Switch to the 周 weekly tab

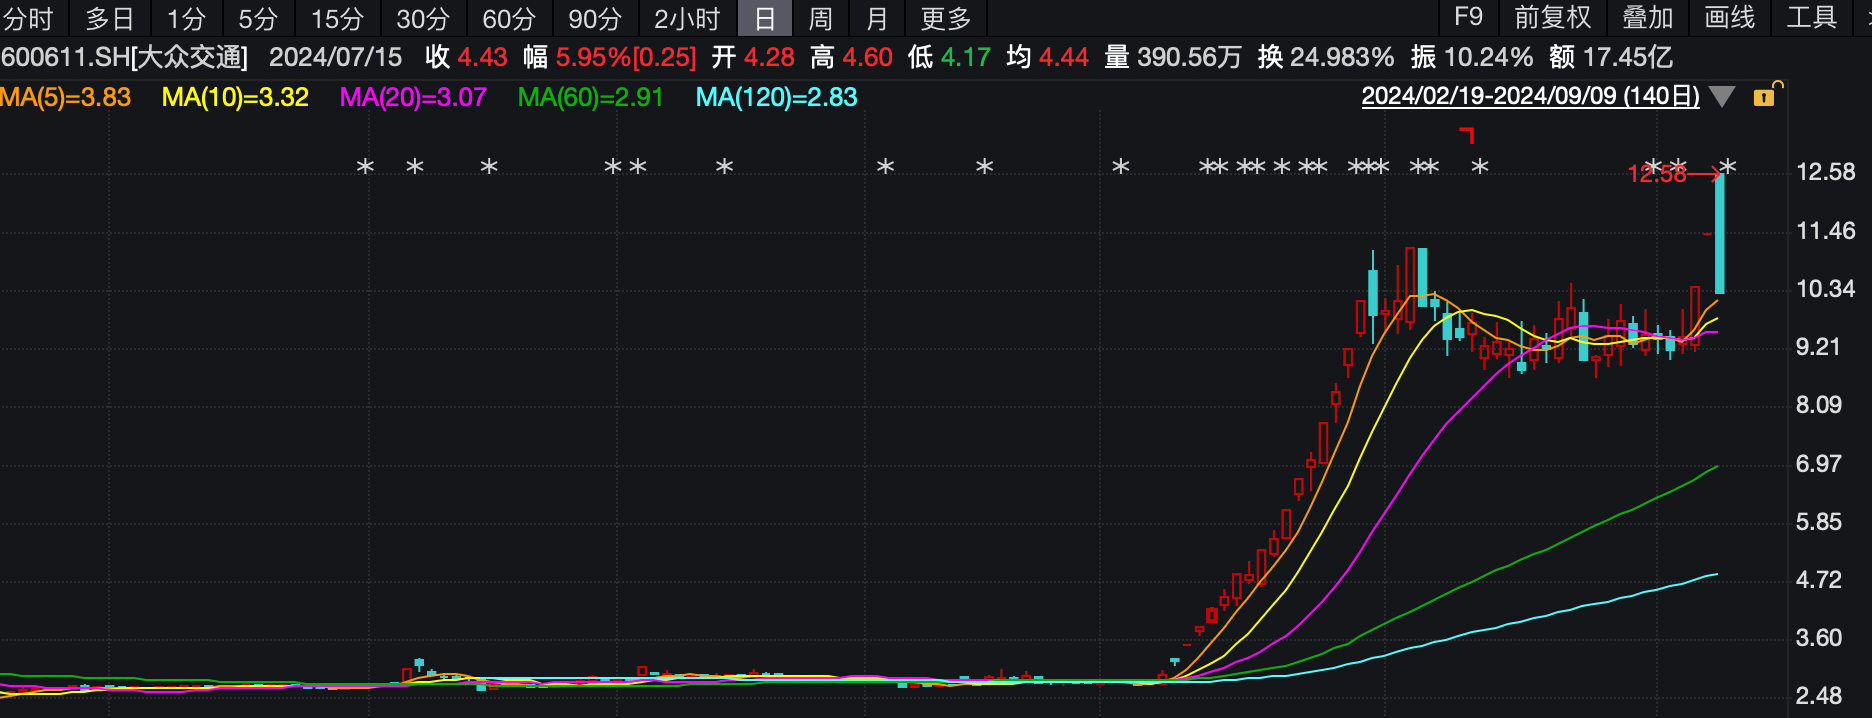pyautogui.click(x=820, y=18)
